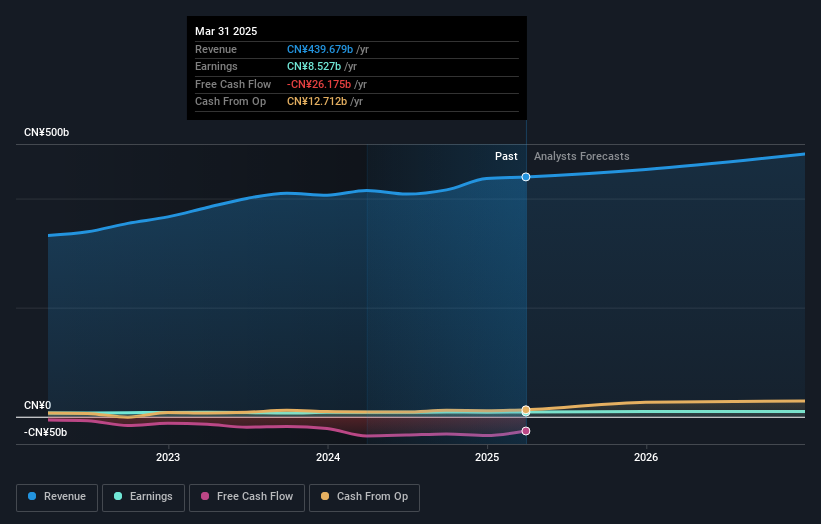821x524 pixels.
Task: Select the 2023 x-axis label
Action: point(168,457)
